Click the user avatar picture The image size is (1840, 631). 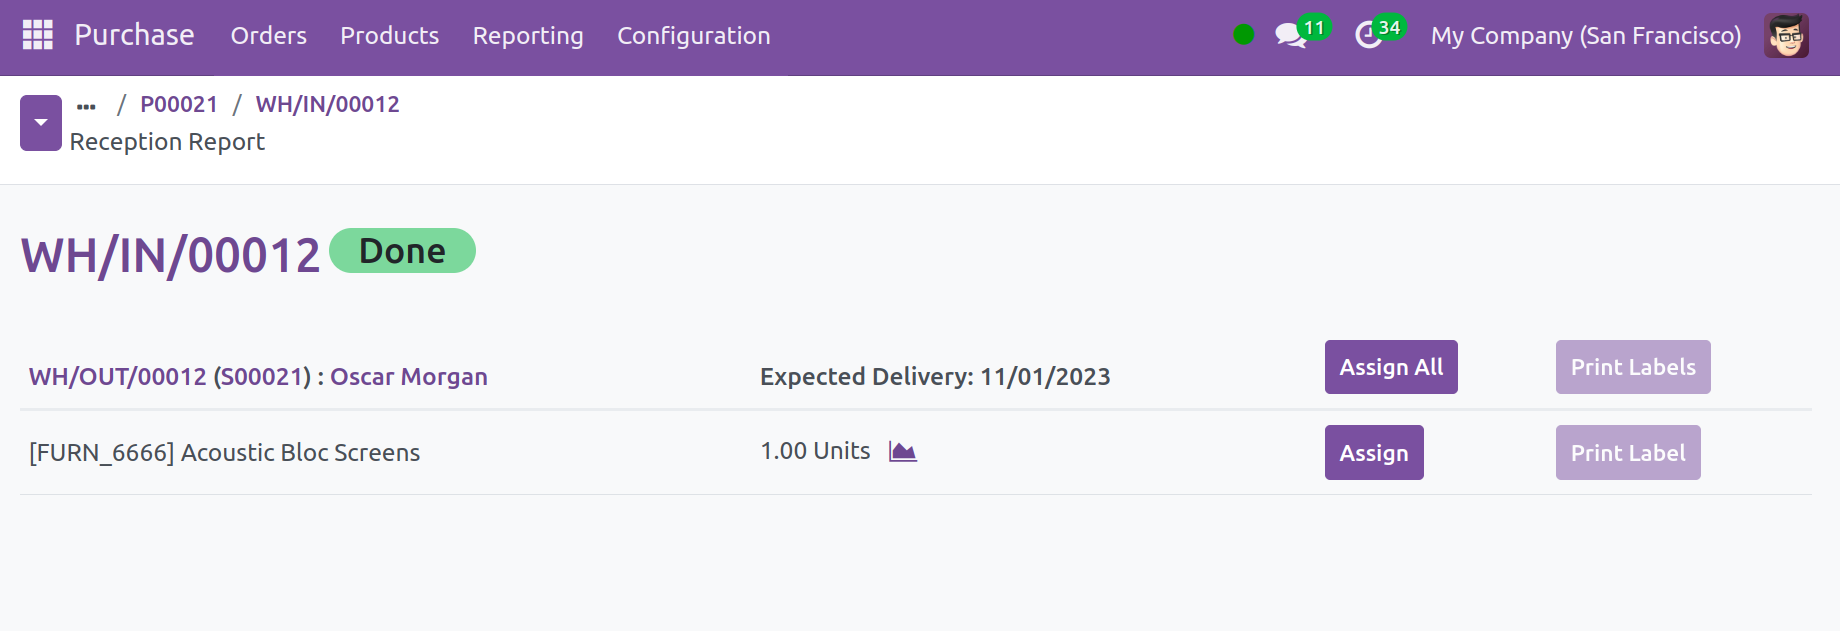[1786, 36]
